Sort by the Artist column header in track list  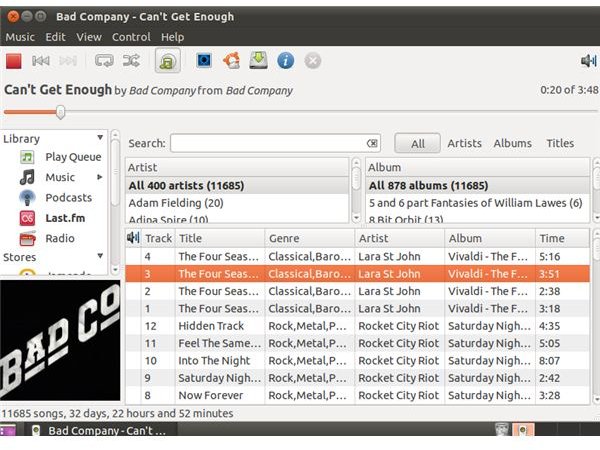coord(399,238)
